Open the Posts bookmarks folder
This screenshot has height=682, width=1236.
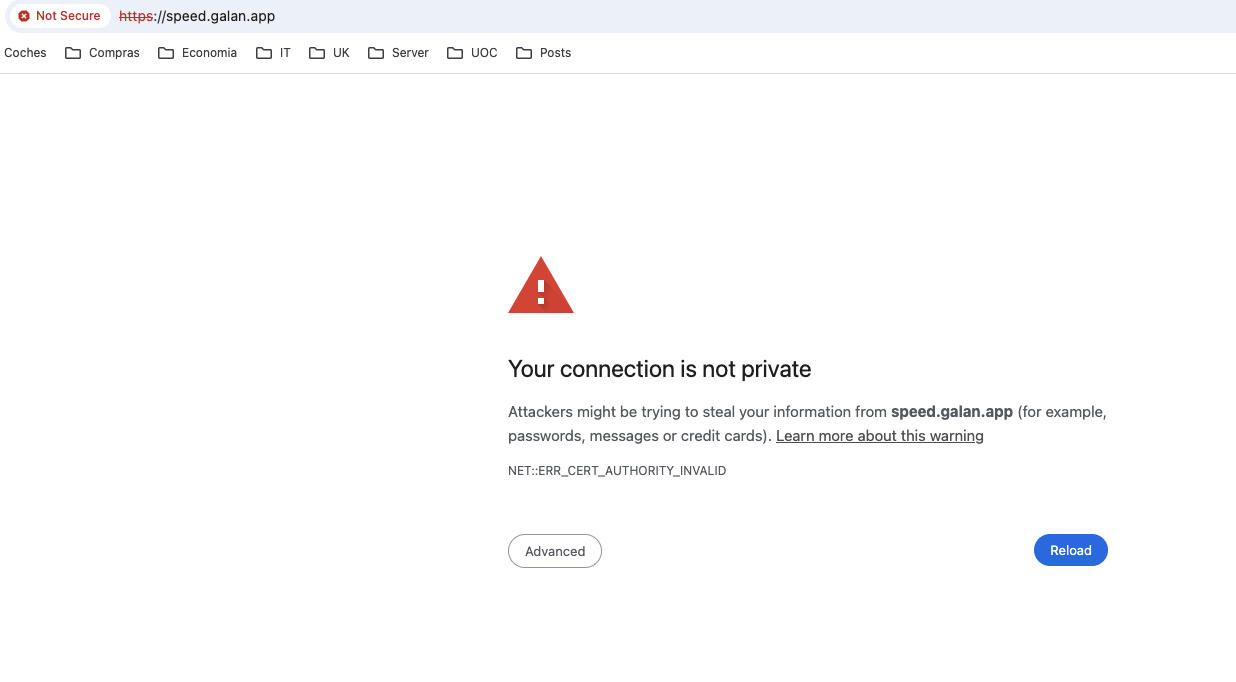(x=543, y=53)
